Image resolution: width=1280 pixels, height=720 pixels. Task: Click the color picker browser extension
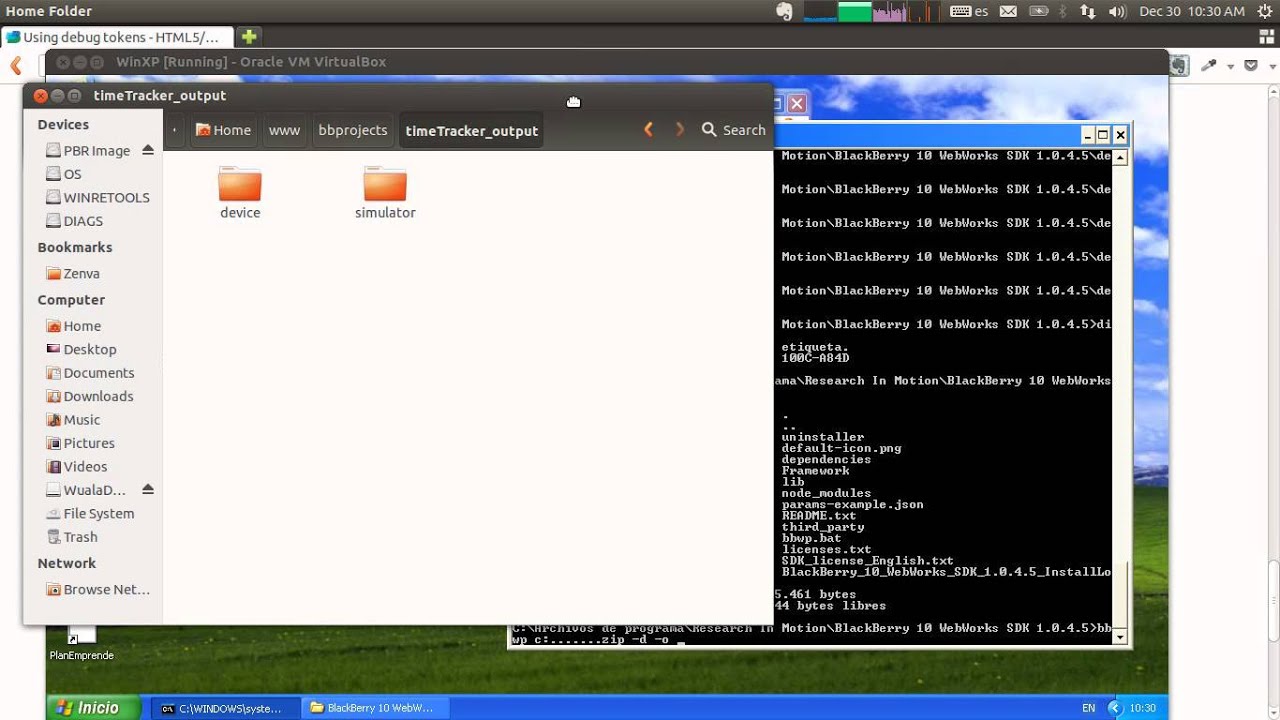(x=1208, y=66)
